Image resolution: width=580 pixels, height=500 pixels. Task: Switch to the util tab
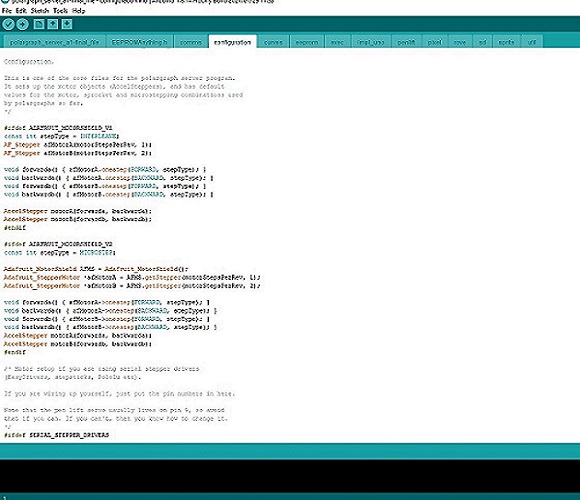(532, 42)
